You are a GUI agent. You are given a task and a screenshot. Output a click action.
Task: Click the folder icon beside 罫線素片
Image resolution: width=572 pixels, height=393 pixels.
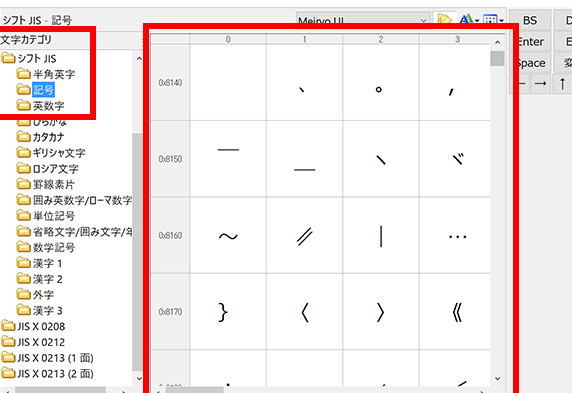coord(24,184)
